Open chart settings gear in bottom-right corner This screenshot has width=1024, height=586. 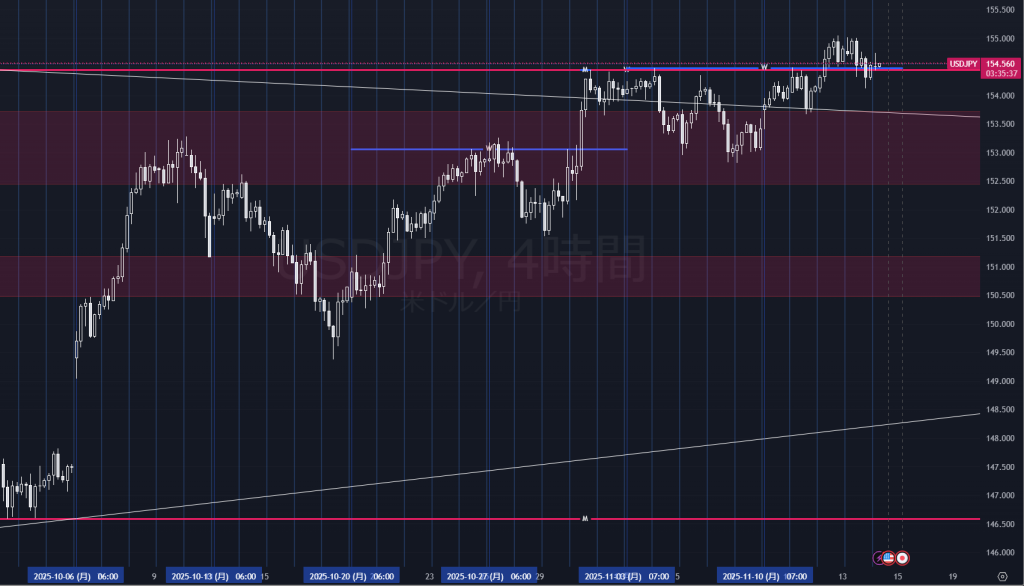click(1003, 577)
